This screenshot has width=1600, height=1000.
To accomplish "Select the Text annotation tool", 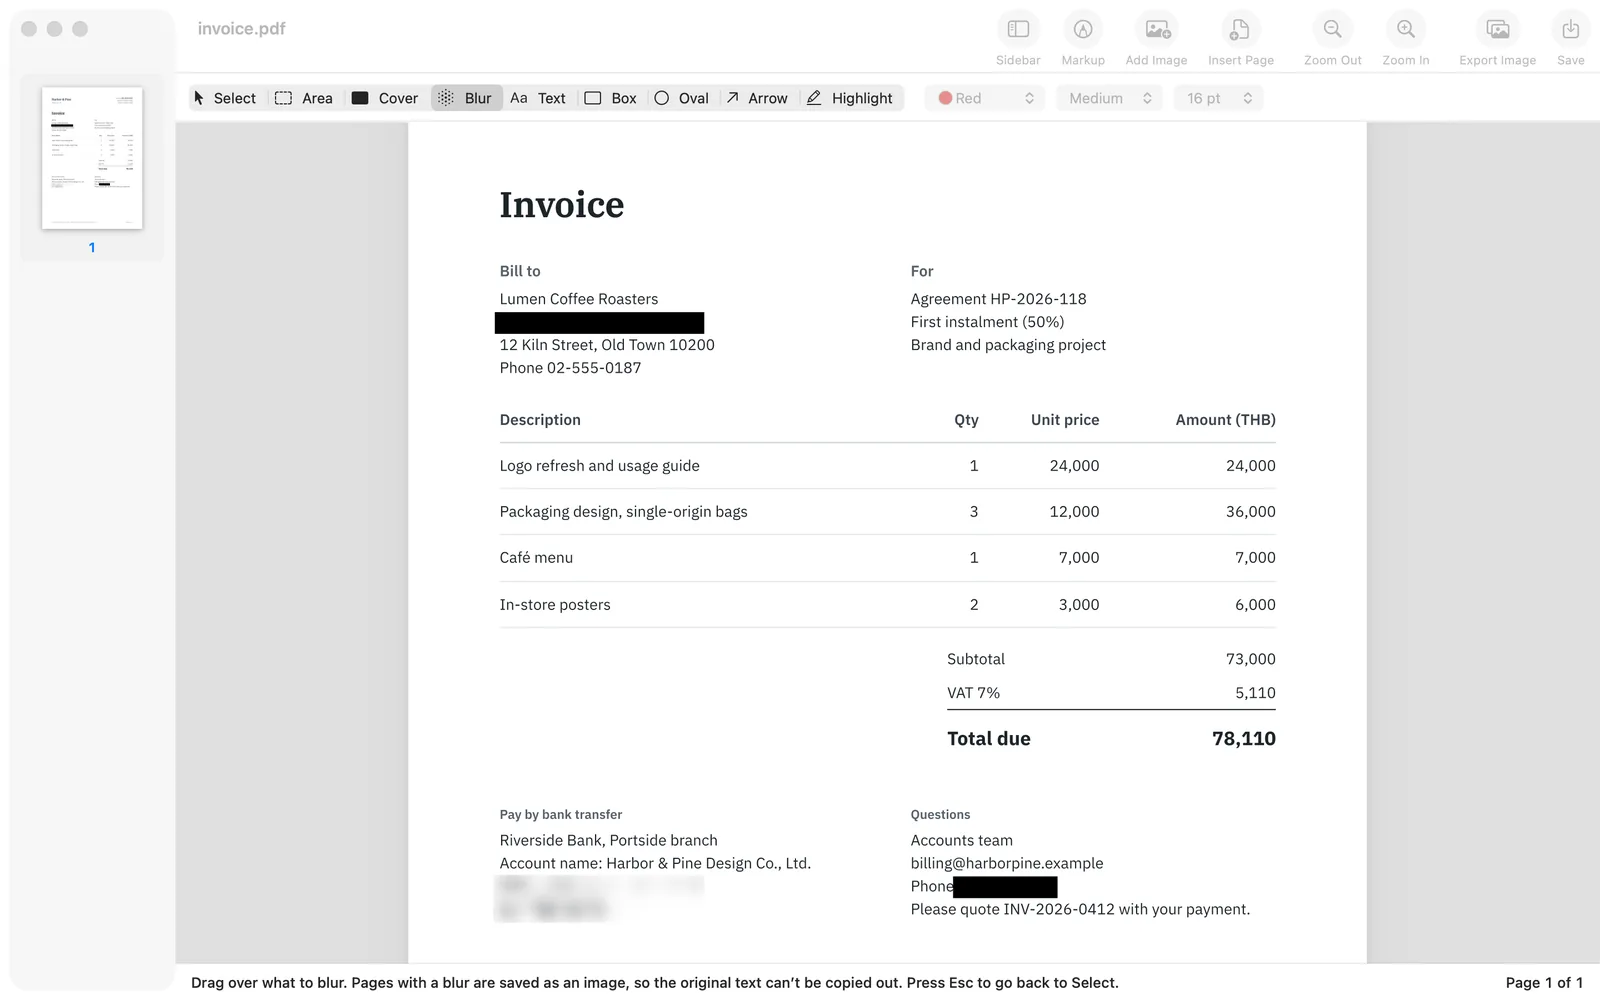I will pyautogui.click(x=538, y=98).
